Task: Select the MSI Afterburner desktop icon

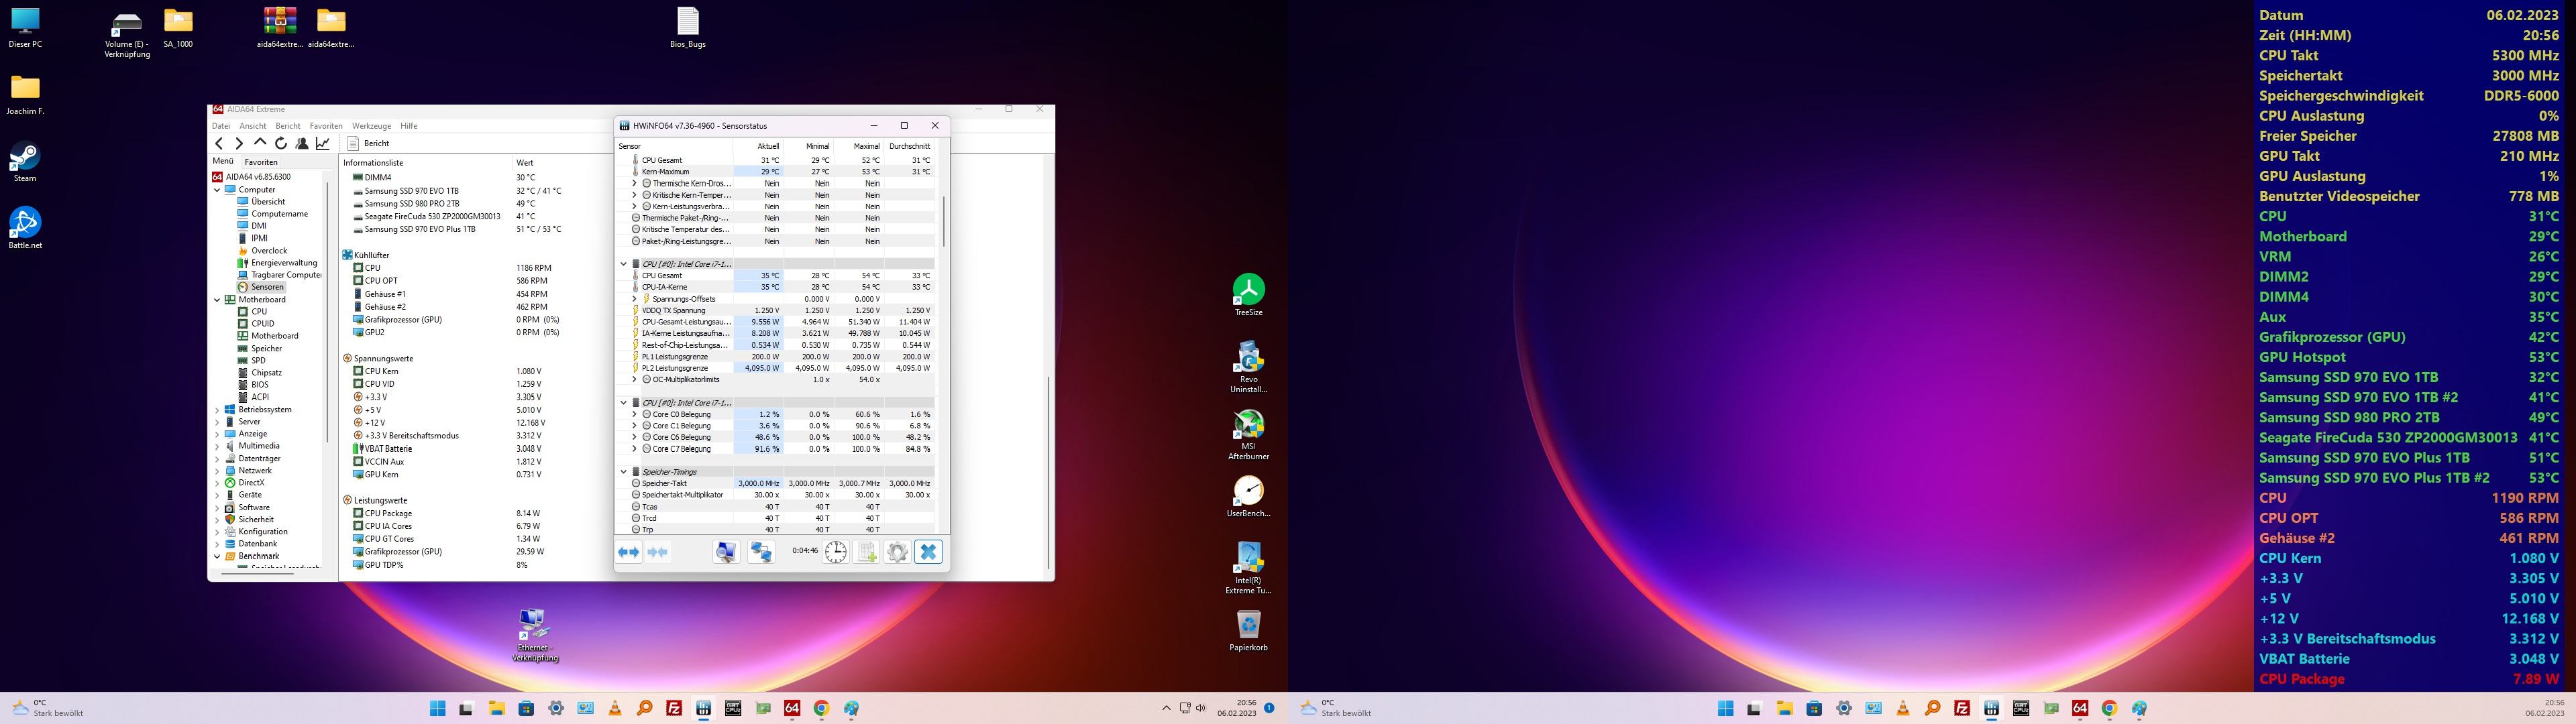Action: 1248,435
